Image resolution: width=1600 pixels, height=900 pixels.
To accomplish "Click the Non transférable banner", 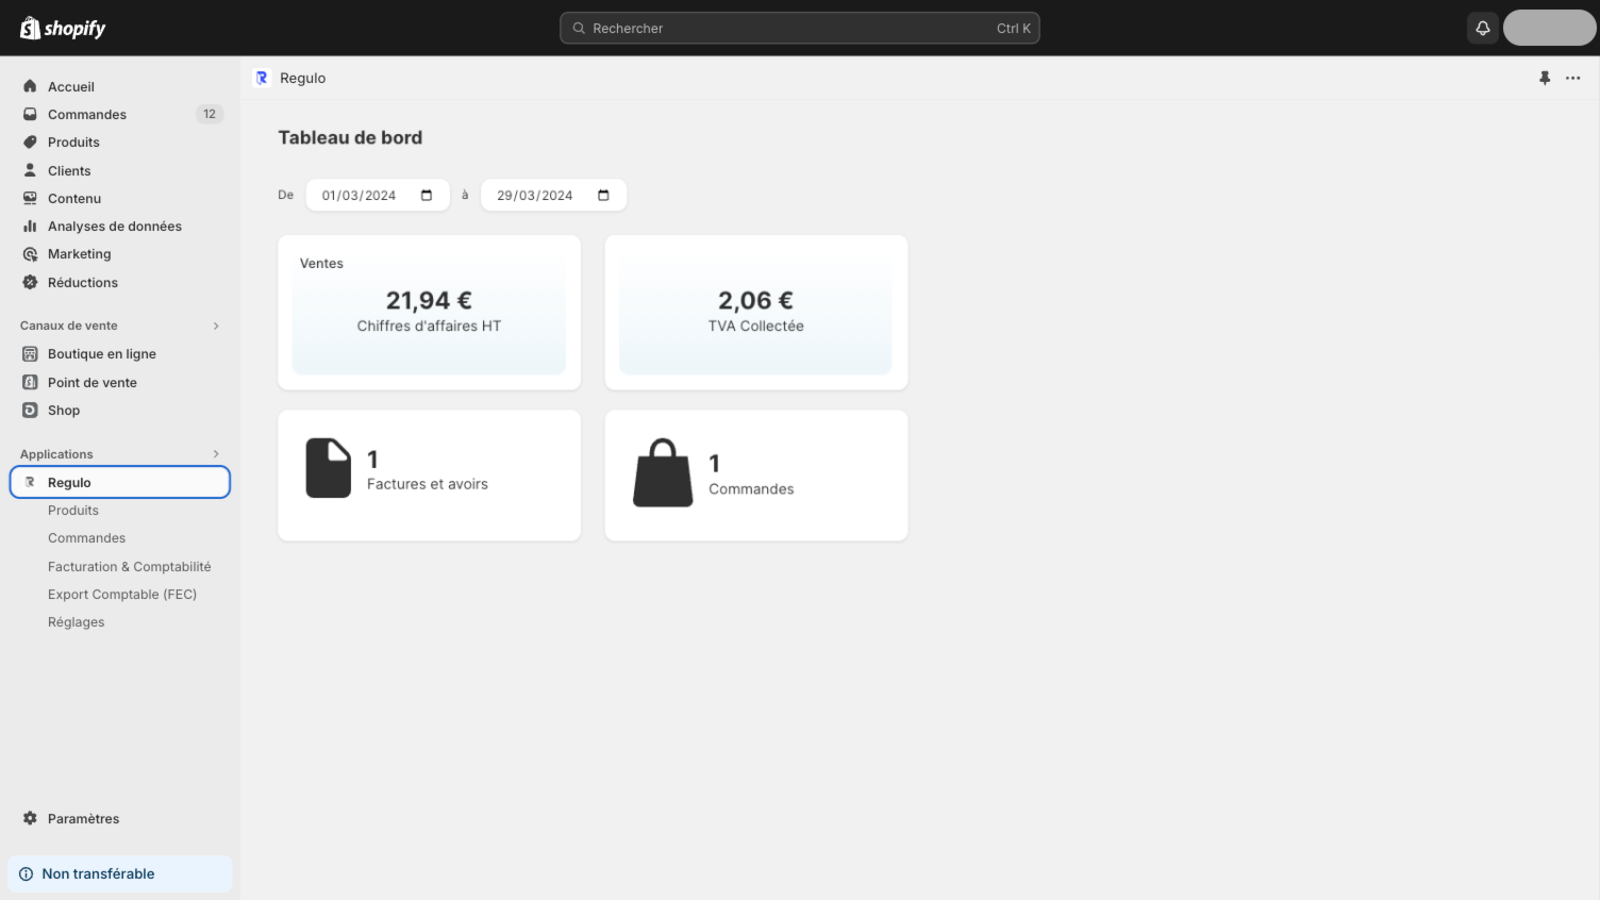I will [x=120, y=874].
